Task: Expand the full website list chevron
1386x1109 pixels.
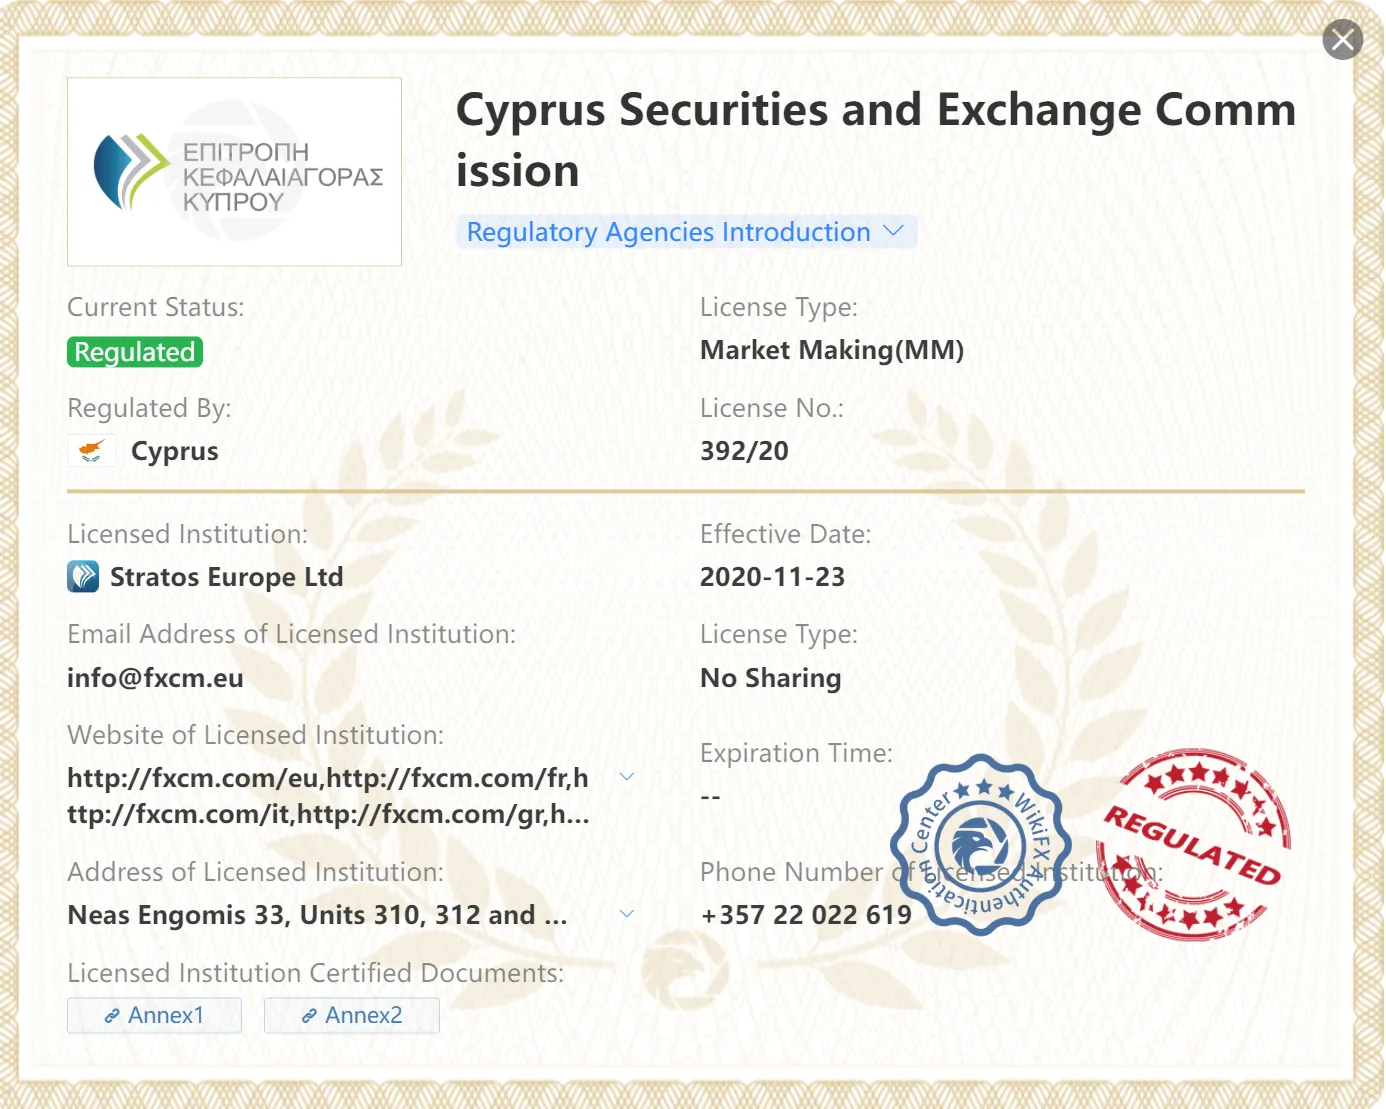Action: point(627,777)
